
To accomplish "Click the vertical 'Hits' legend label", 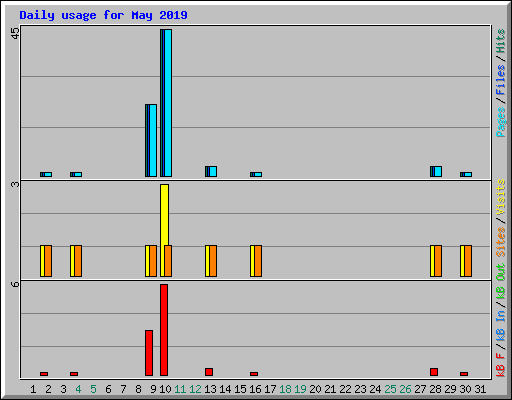I will pos(501,41).
